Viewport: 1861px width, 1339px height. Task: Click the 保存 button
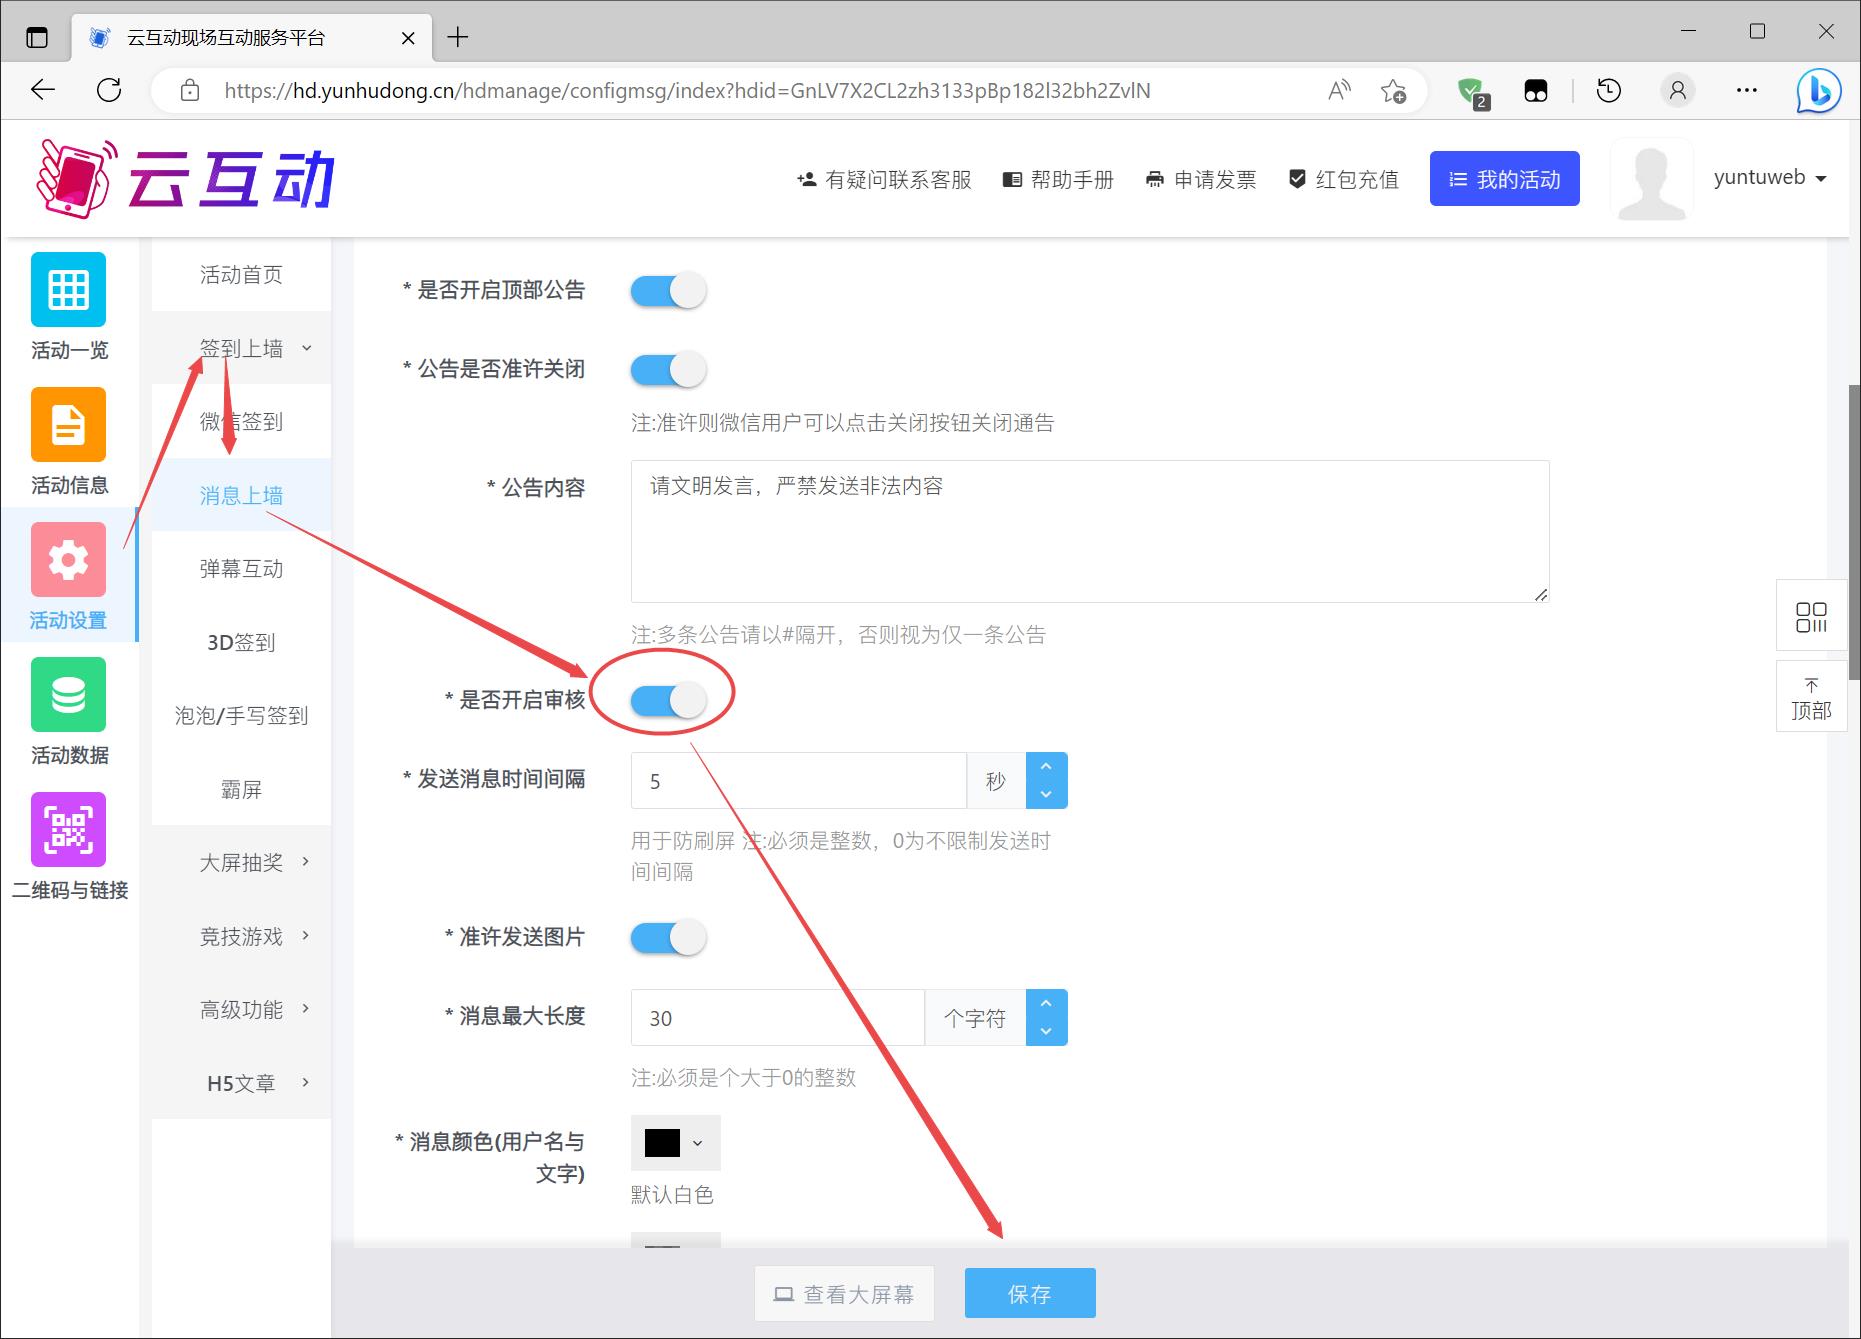coord(1029,1294)
